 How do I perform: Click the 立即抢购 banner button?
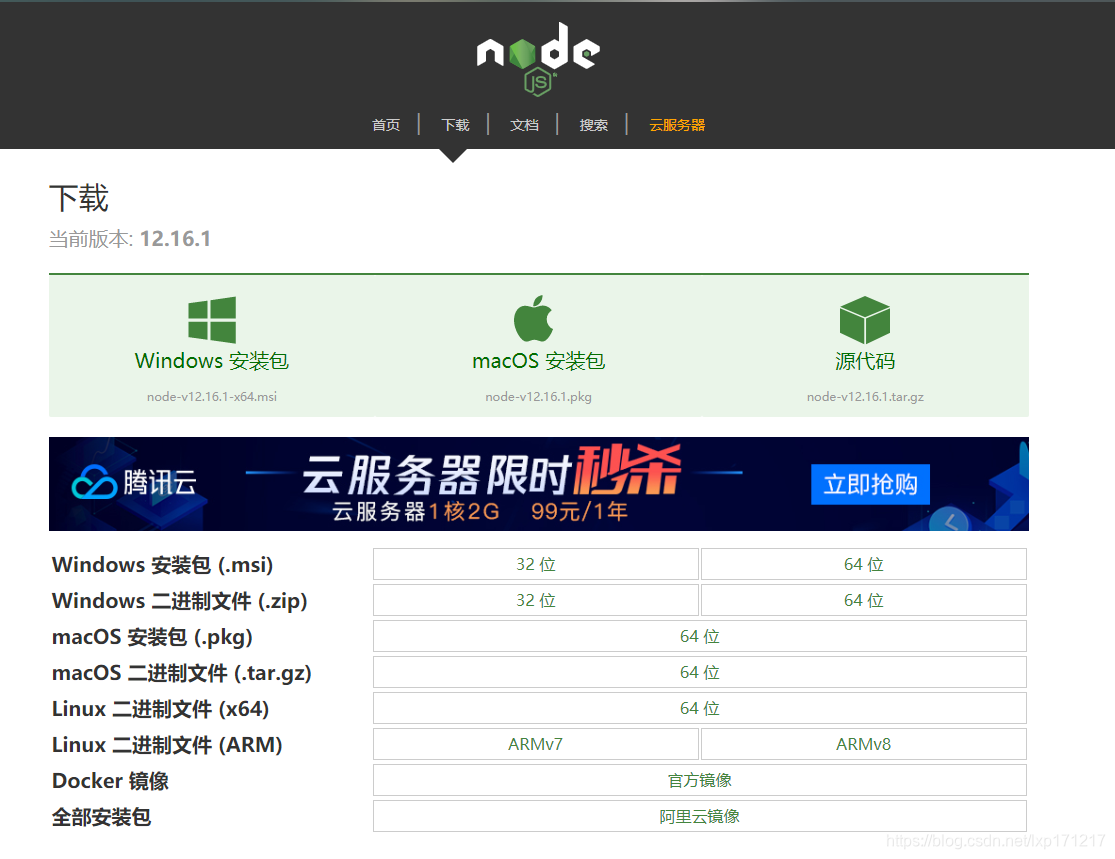point(870,484)
